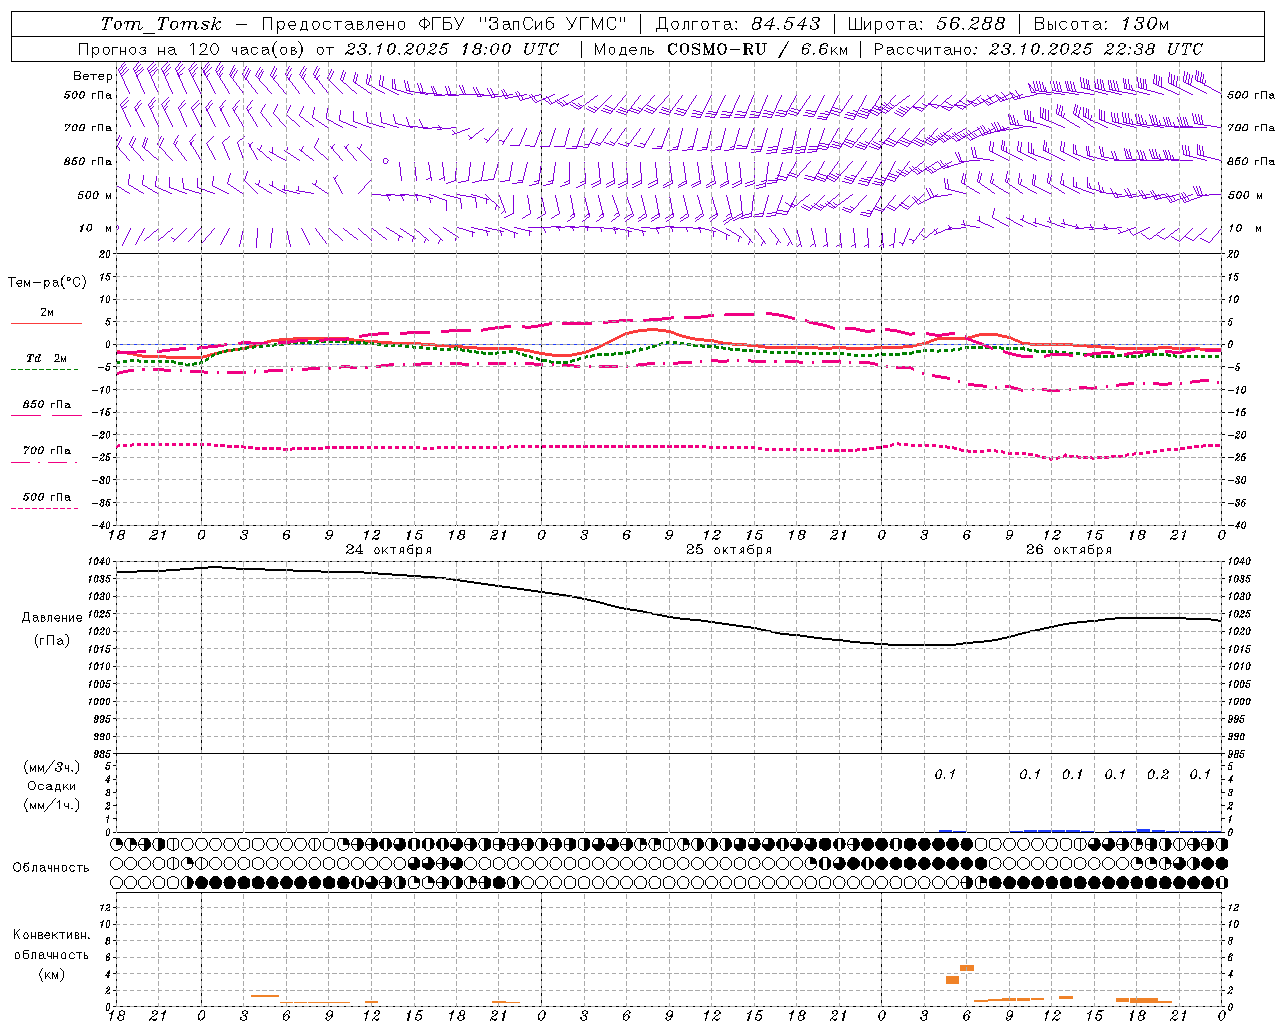Click the 'Высота: 130м' elevation value
The width and height of the screenshot is (1280, 1024).
[x=1100, y=24]
